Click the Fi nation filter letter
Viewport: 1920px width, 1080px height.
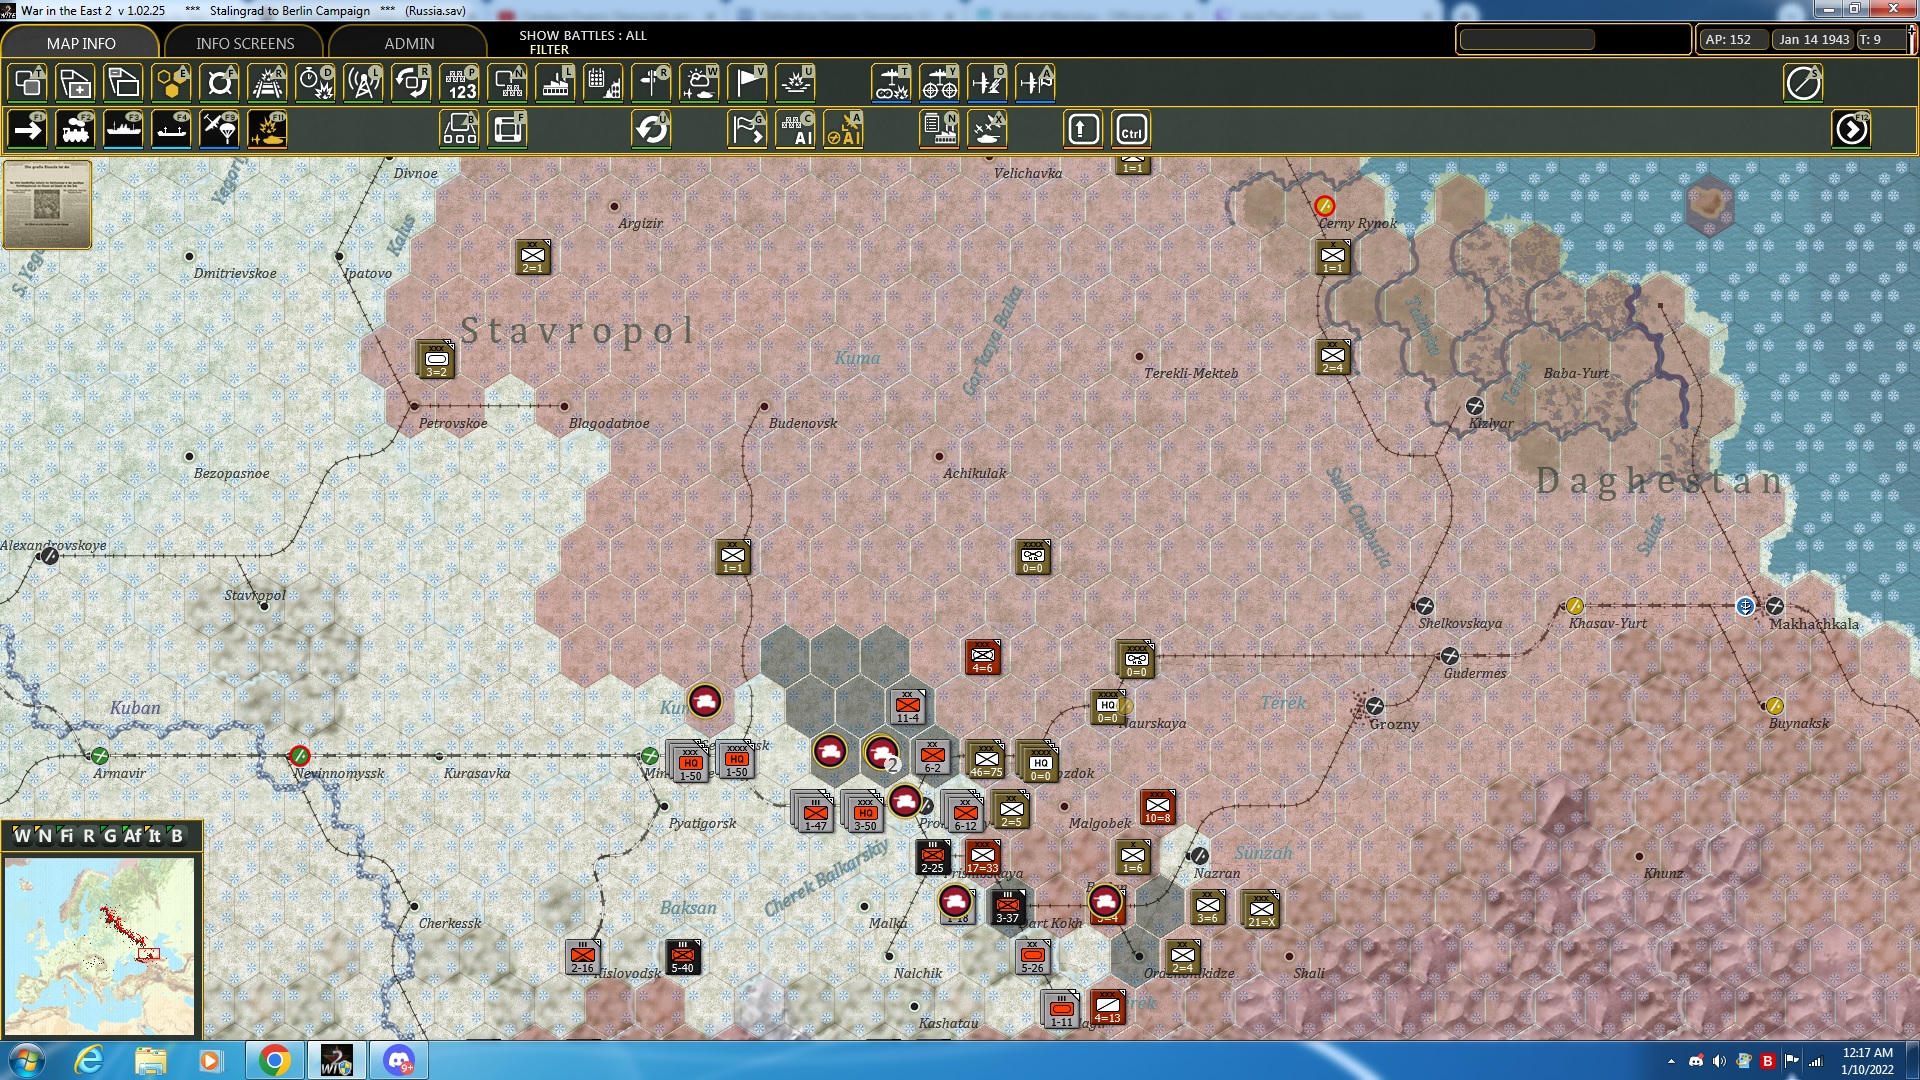(x=67, y=836)
